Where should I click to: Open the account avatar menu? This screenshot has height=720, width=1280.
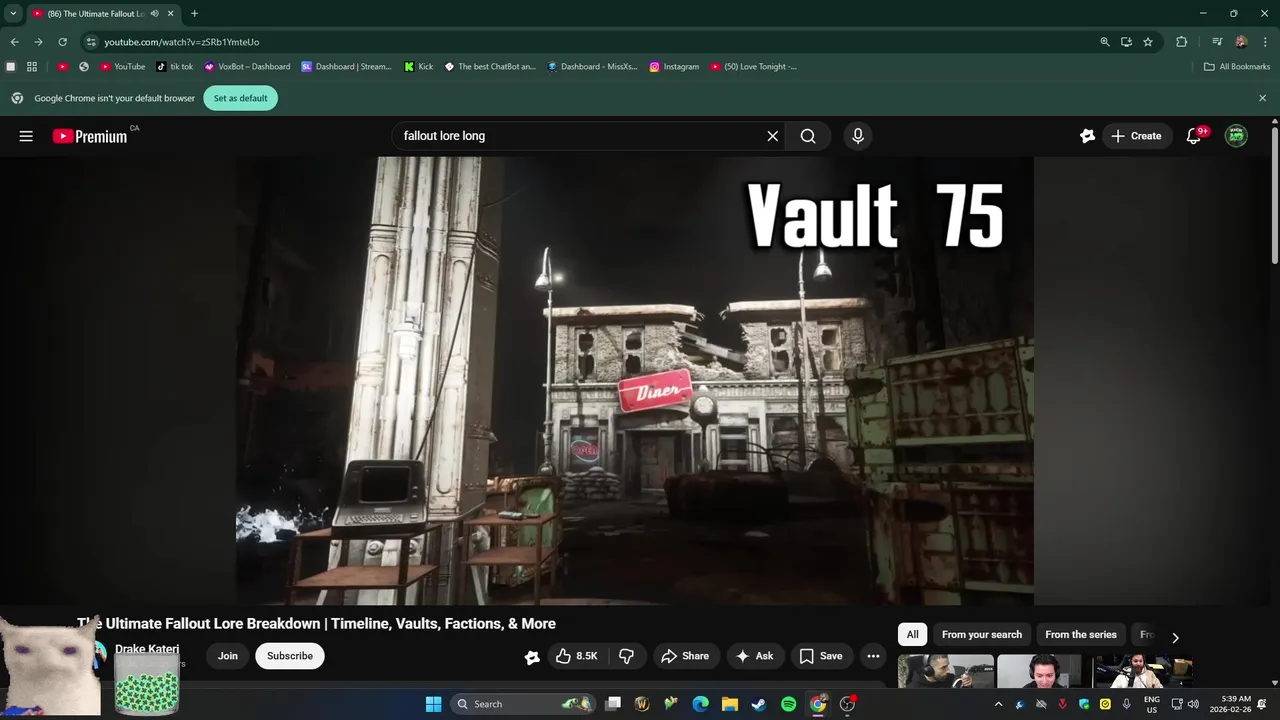1236,136
